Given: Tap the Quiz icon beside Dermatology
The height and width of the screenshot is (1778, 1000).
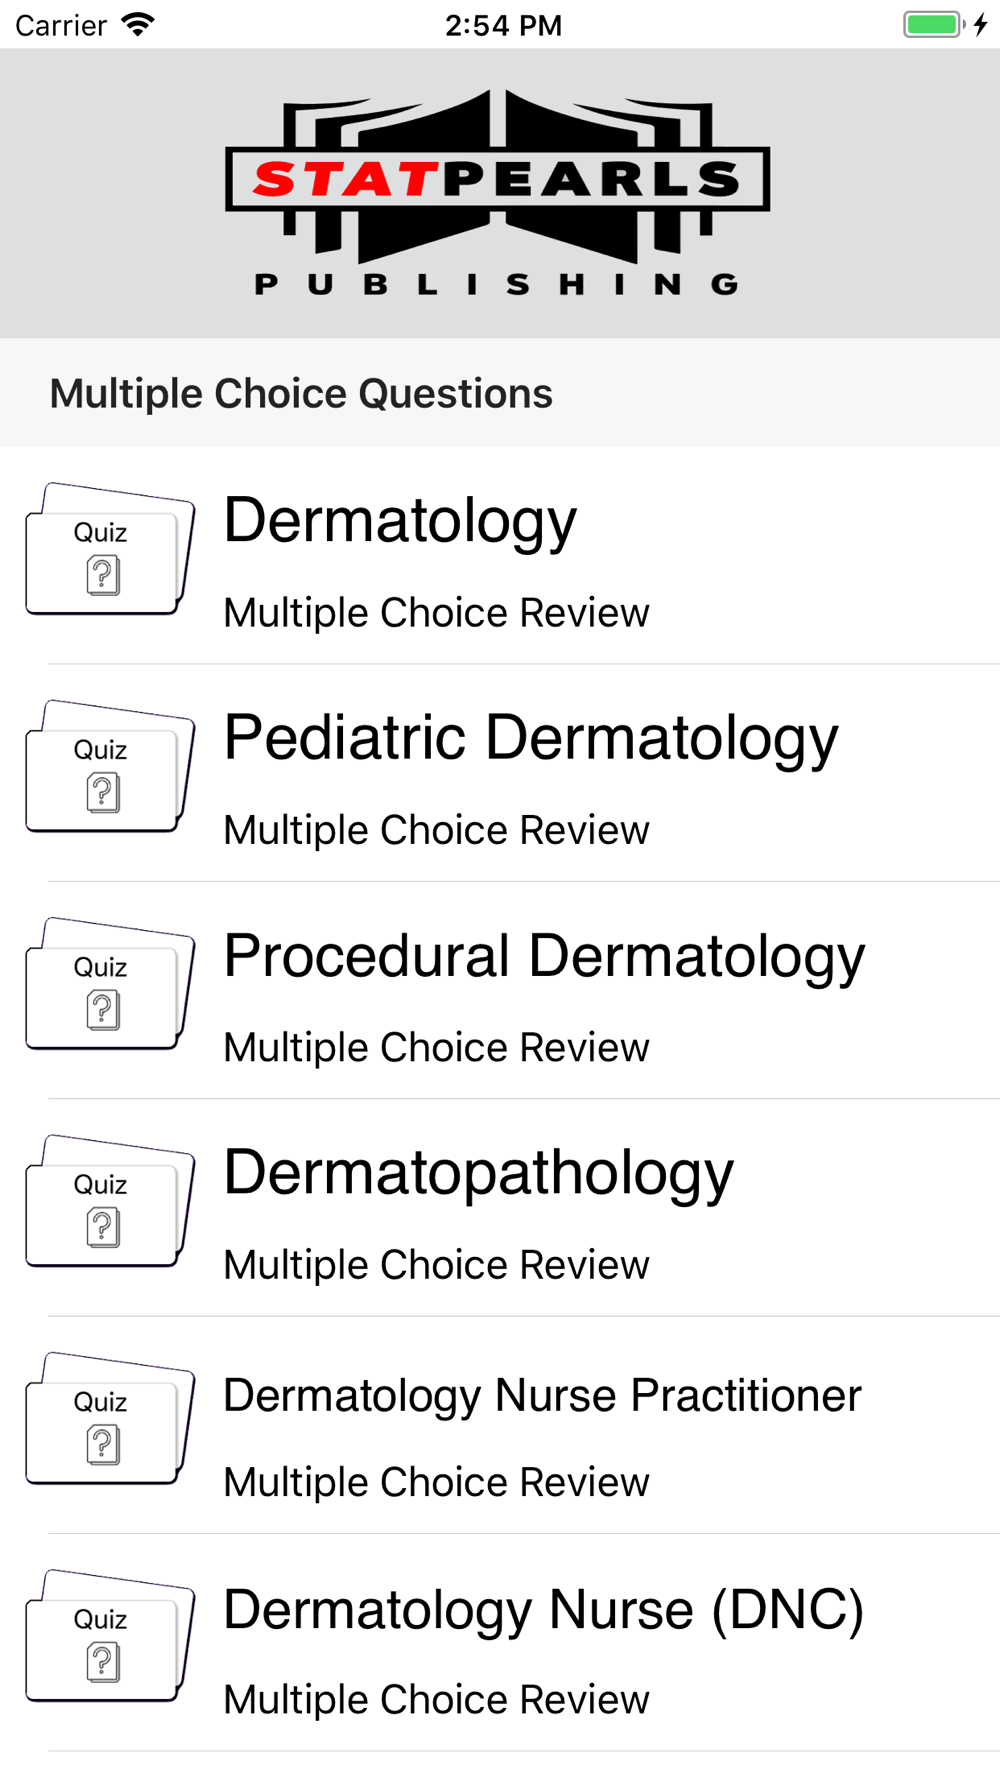Looking at the screenshot, I should point(109,549).
